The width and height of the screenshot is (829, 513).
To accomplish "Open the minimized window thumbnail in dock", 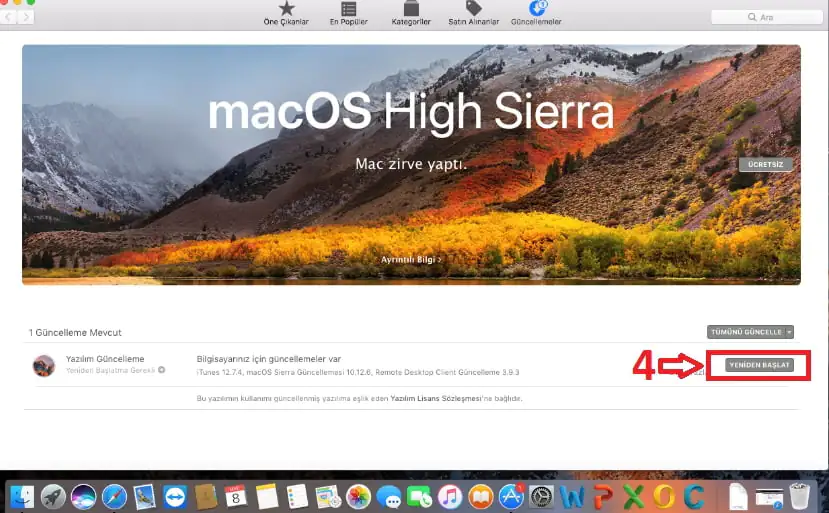I will [769, 498].
